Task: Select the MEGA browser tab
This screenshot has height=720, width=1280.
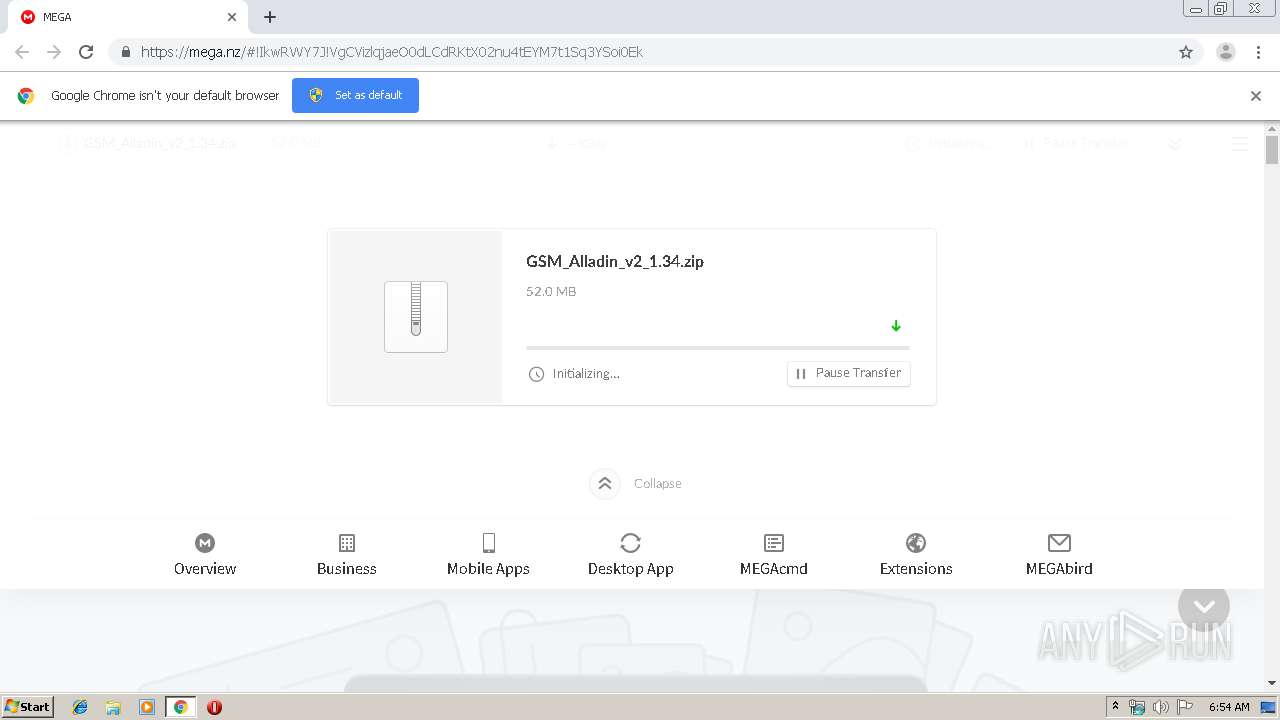Action: pos(128,17)
